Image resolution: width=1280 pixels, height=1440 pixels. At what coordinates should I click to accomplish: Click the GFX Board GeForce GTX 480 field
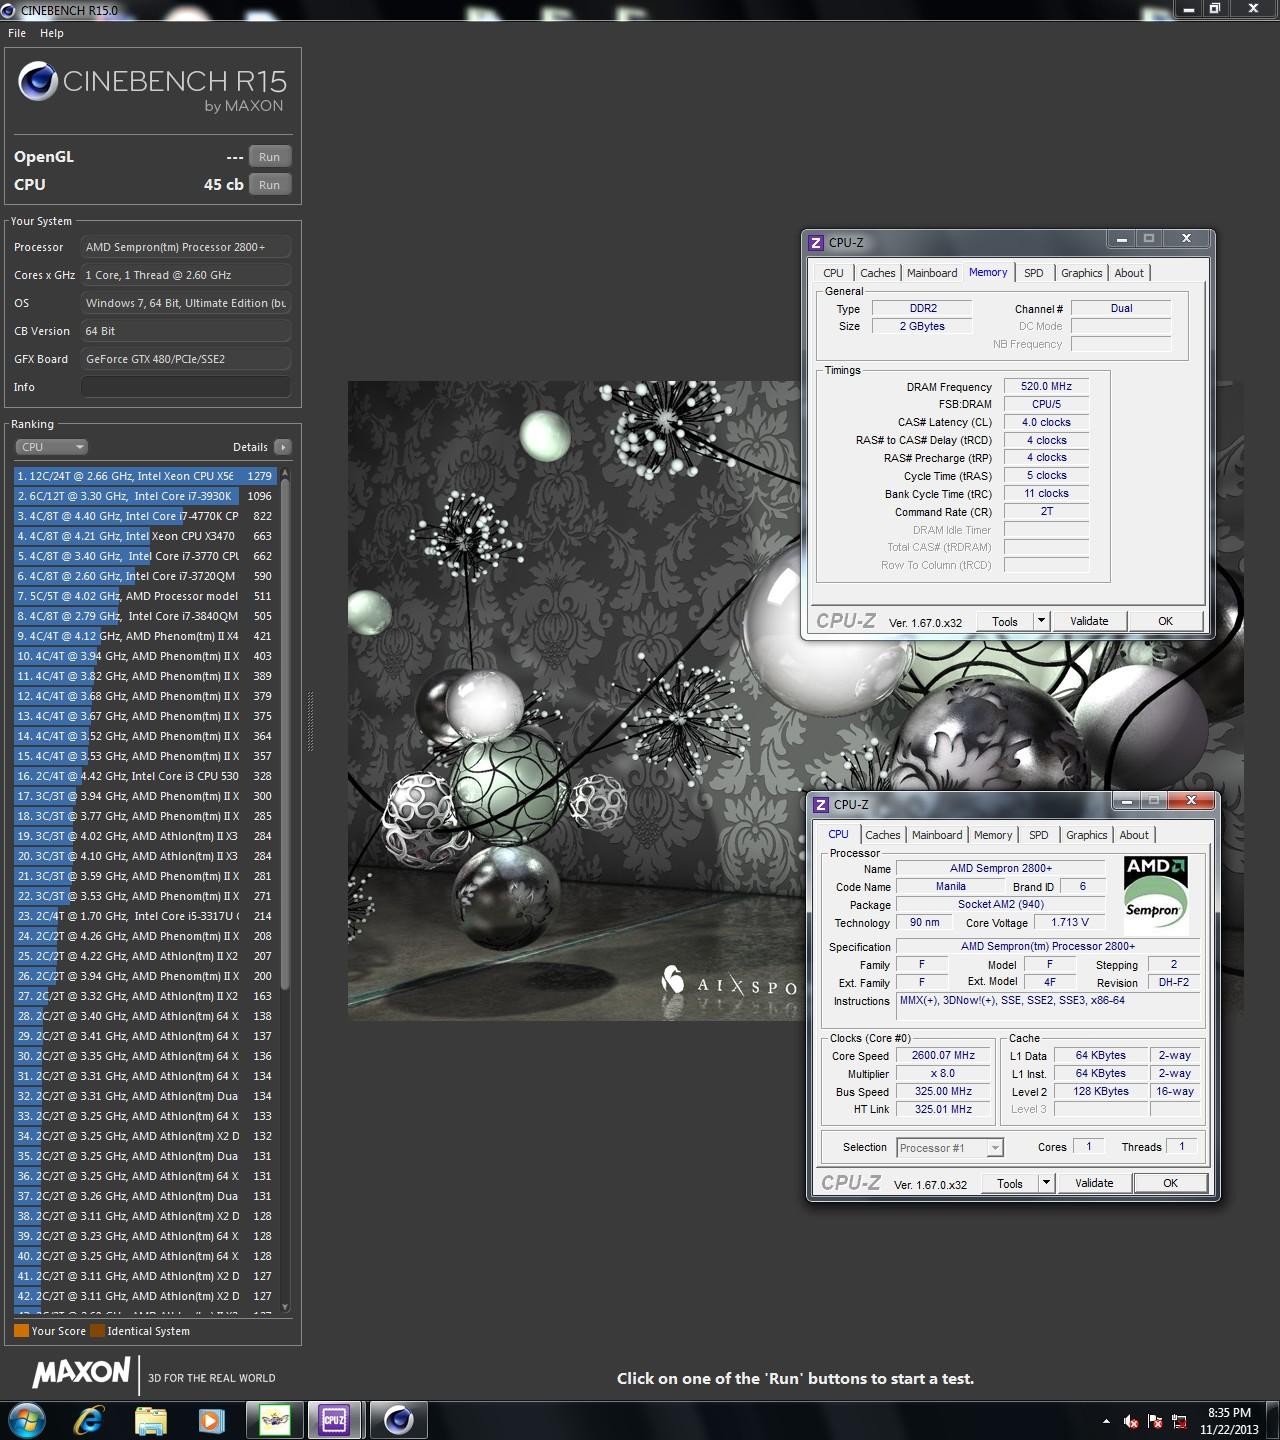[186, 359]
